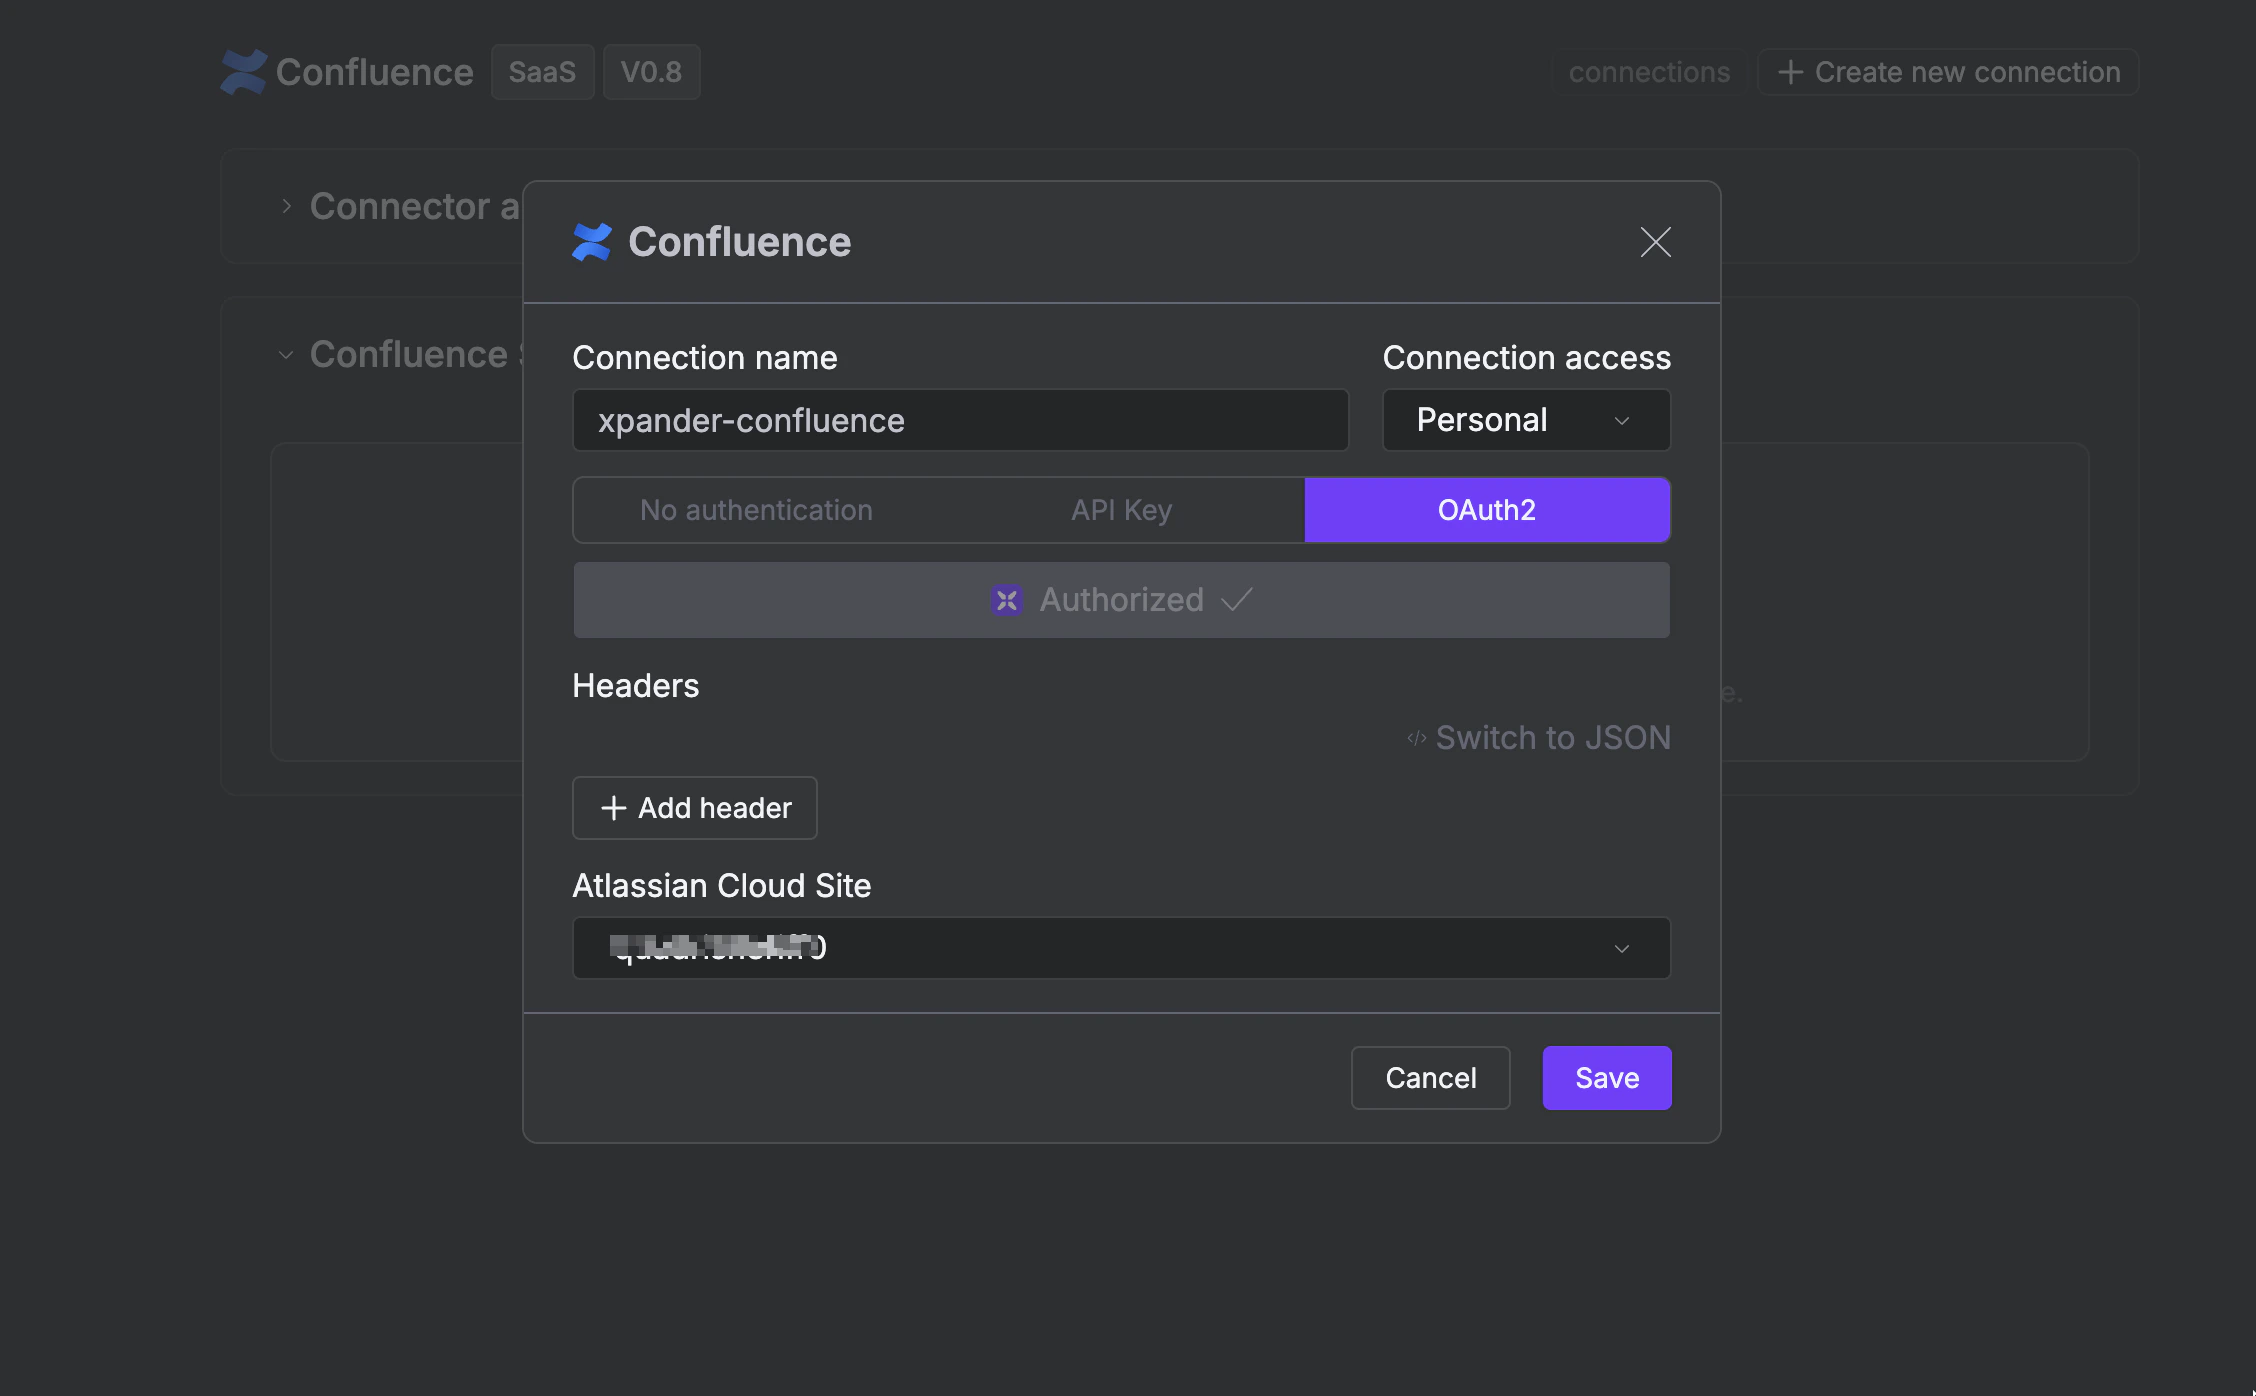Click the Connection name input field
2256x1396 pixels.
(x=960, y=420)
